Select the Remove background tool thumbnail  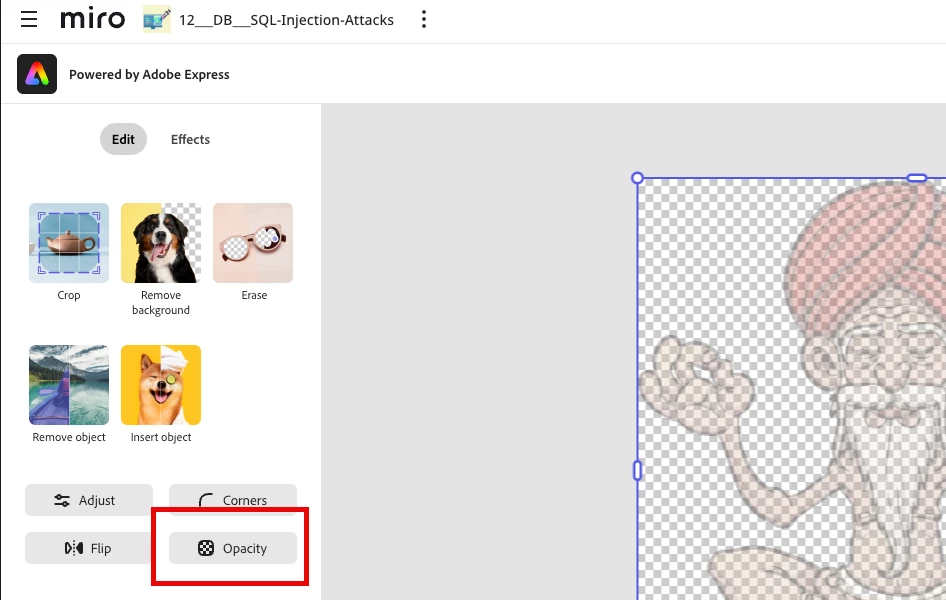pyautogui.click(x=161, y=243)
